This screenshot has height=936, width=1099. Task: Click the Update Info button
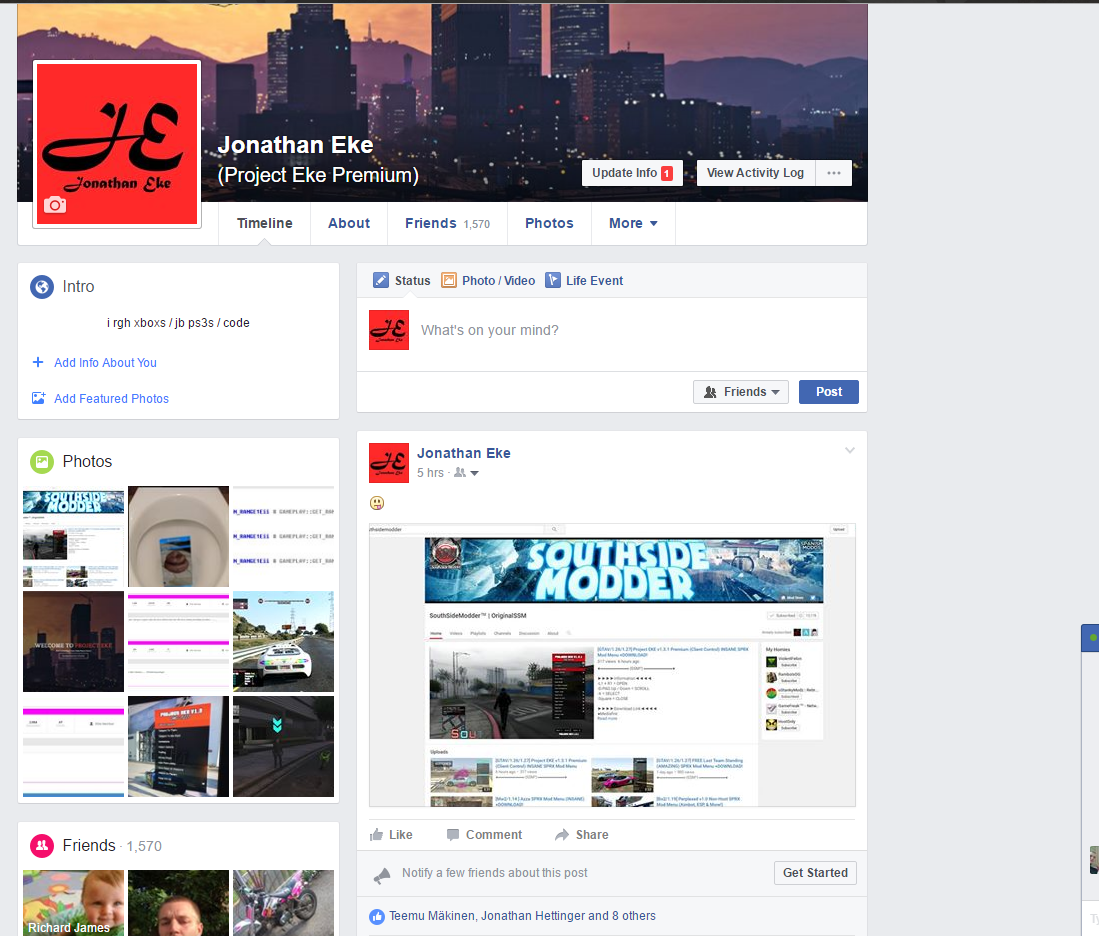632,173
